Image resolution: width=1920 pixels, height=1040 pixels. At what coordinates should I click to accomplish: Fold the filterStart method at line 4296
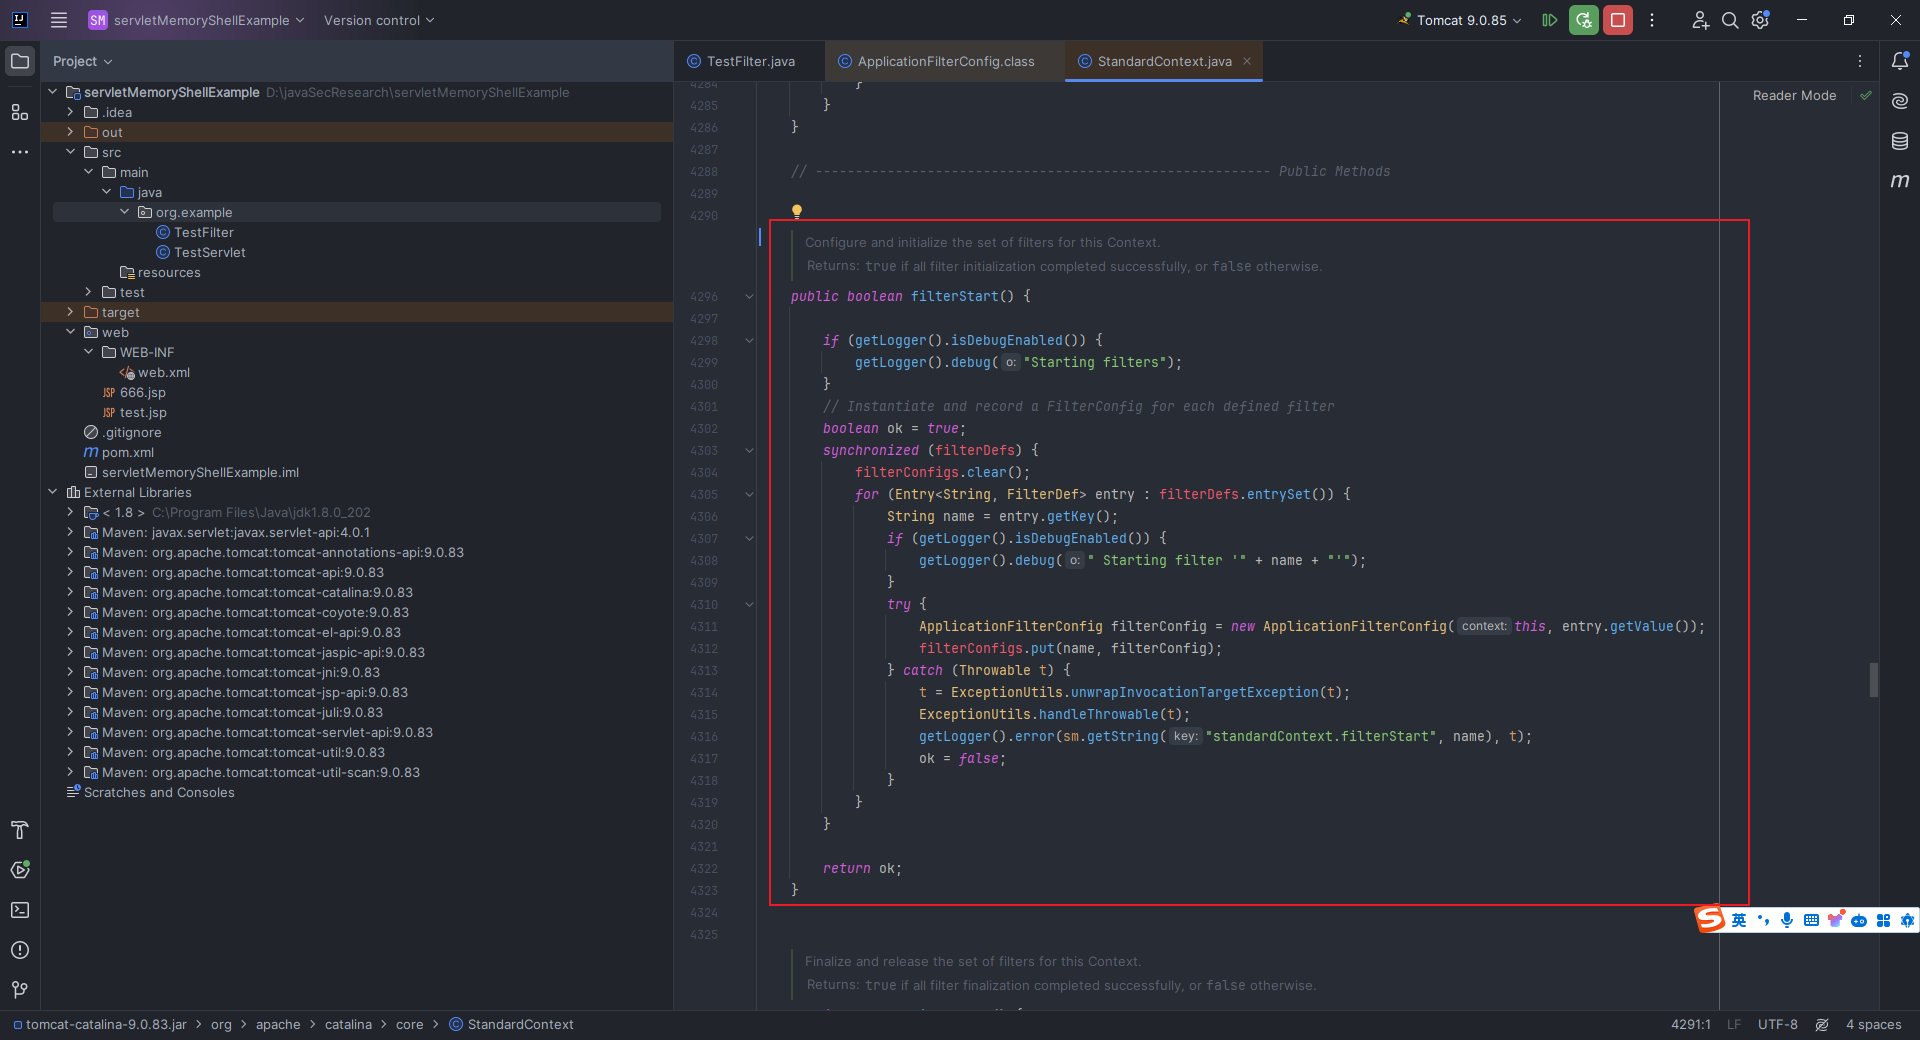click(749, 296)
